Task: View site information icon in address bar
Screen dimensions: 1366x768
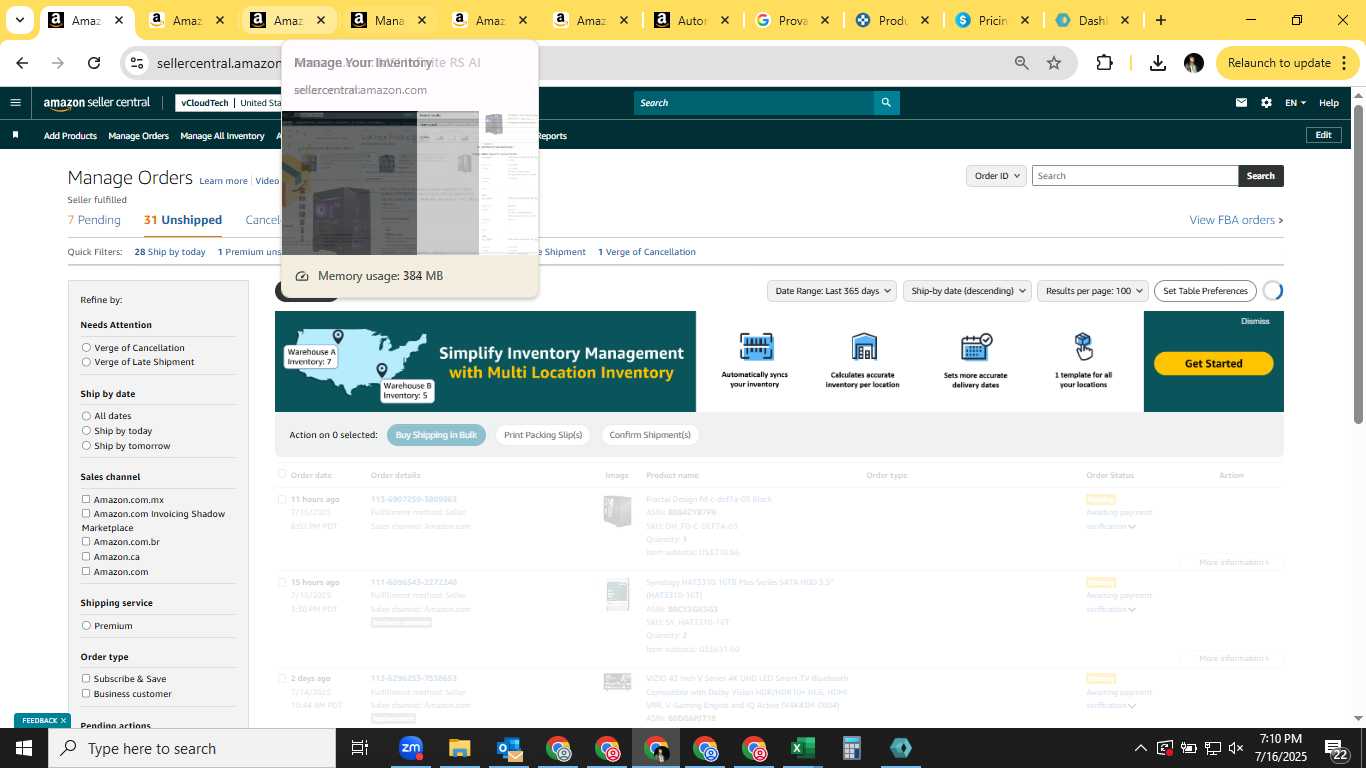Action: coord(137,63)
